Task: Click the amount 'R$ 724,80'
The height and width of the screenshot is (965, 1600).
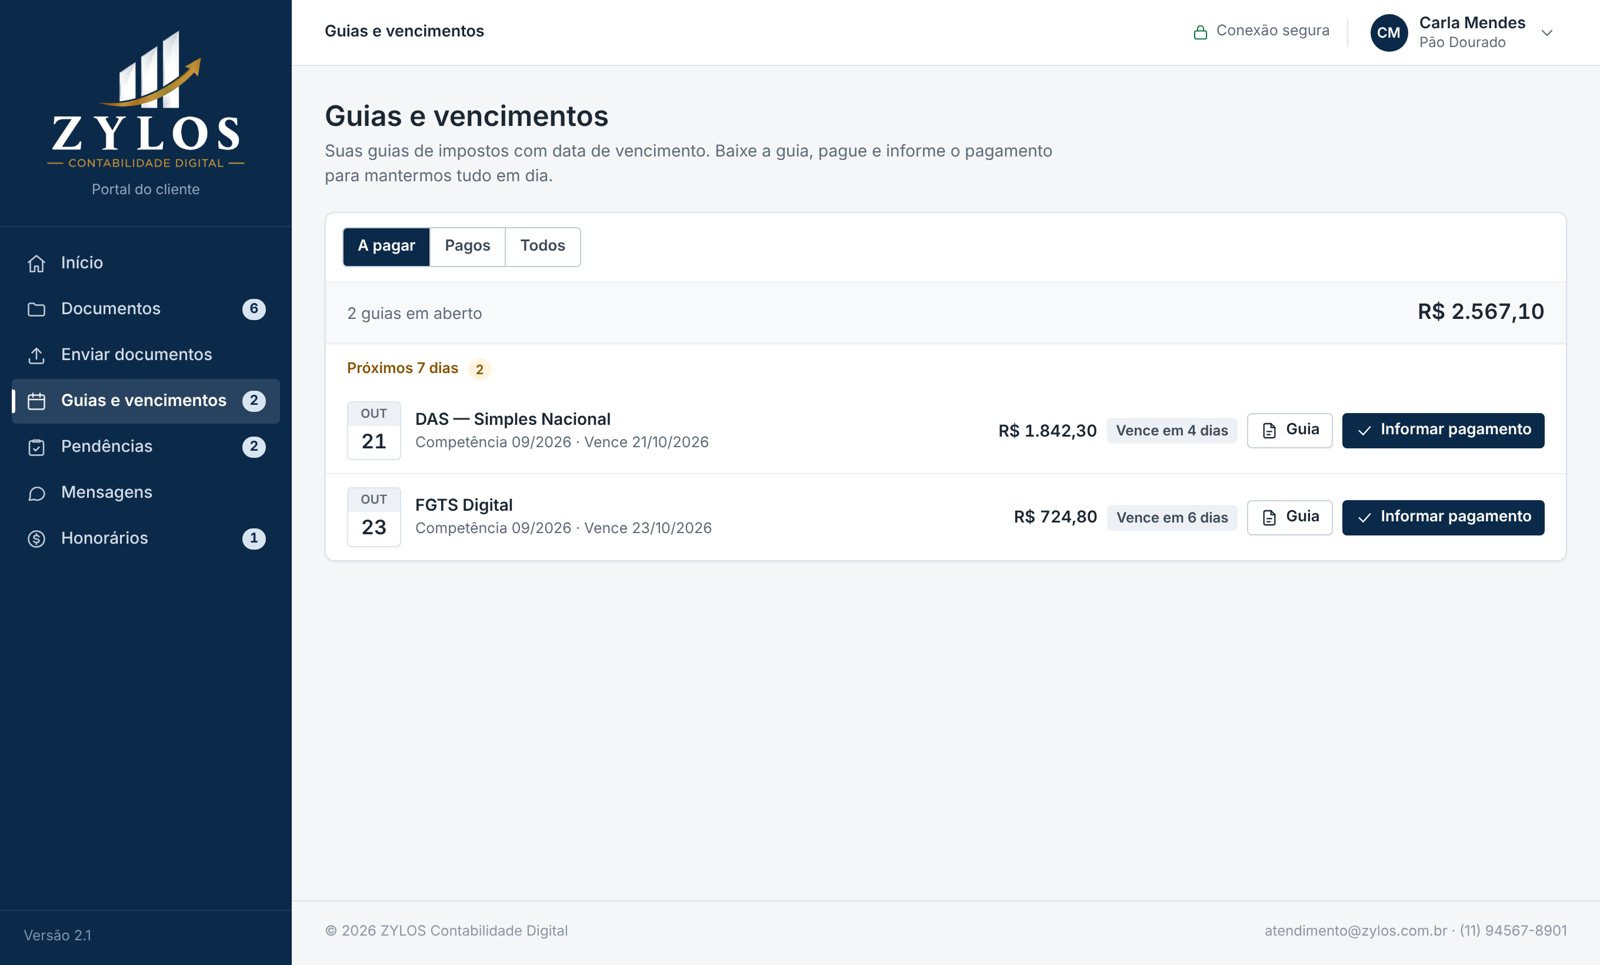Action: tap(1055, 517)
